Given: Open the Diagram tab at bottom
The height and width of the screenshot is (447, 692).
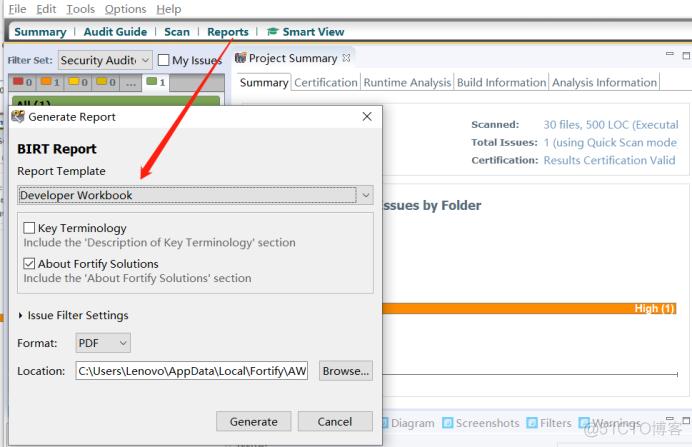Looking at the screenshot, I should 412,423.
